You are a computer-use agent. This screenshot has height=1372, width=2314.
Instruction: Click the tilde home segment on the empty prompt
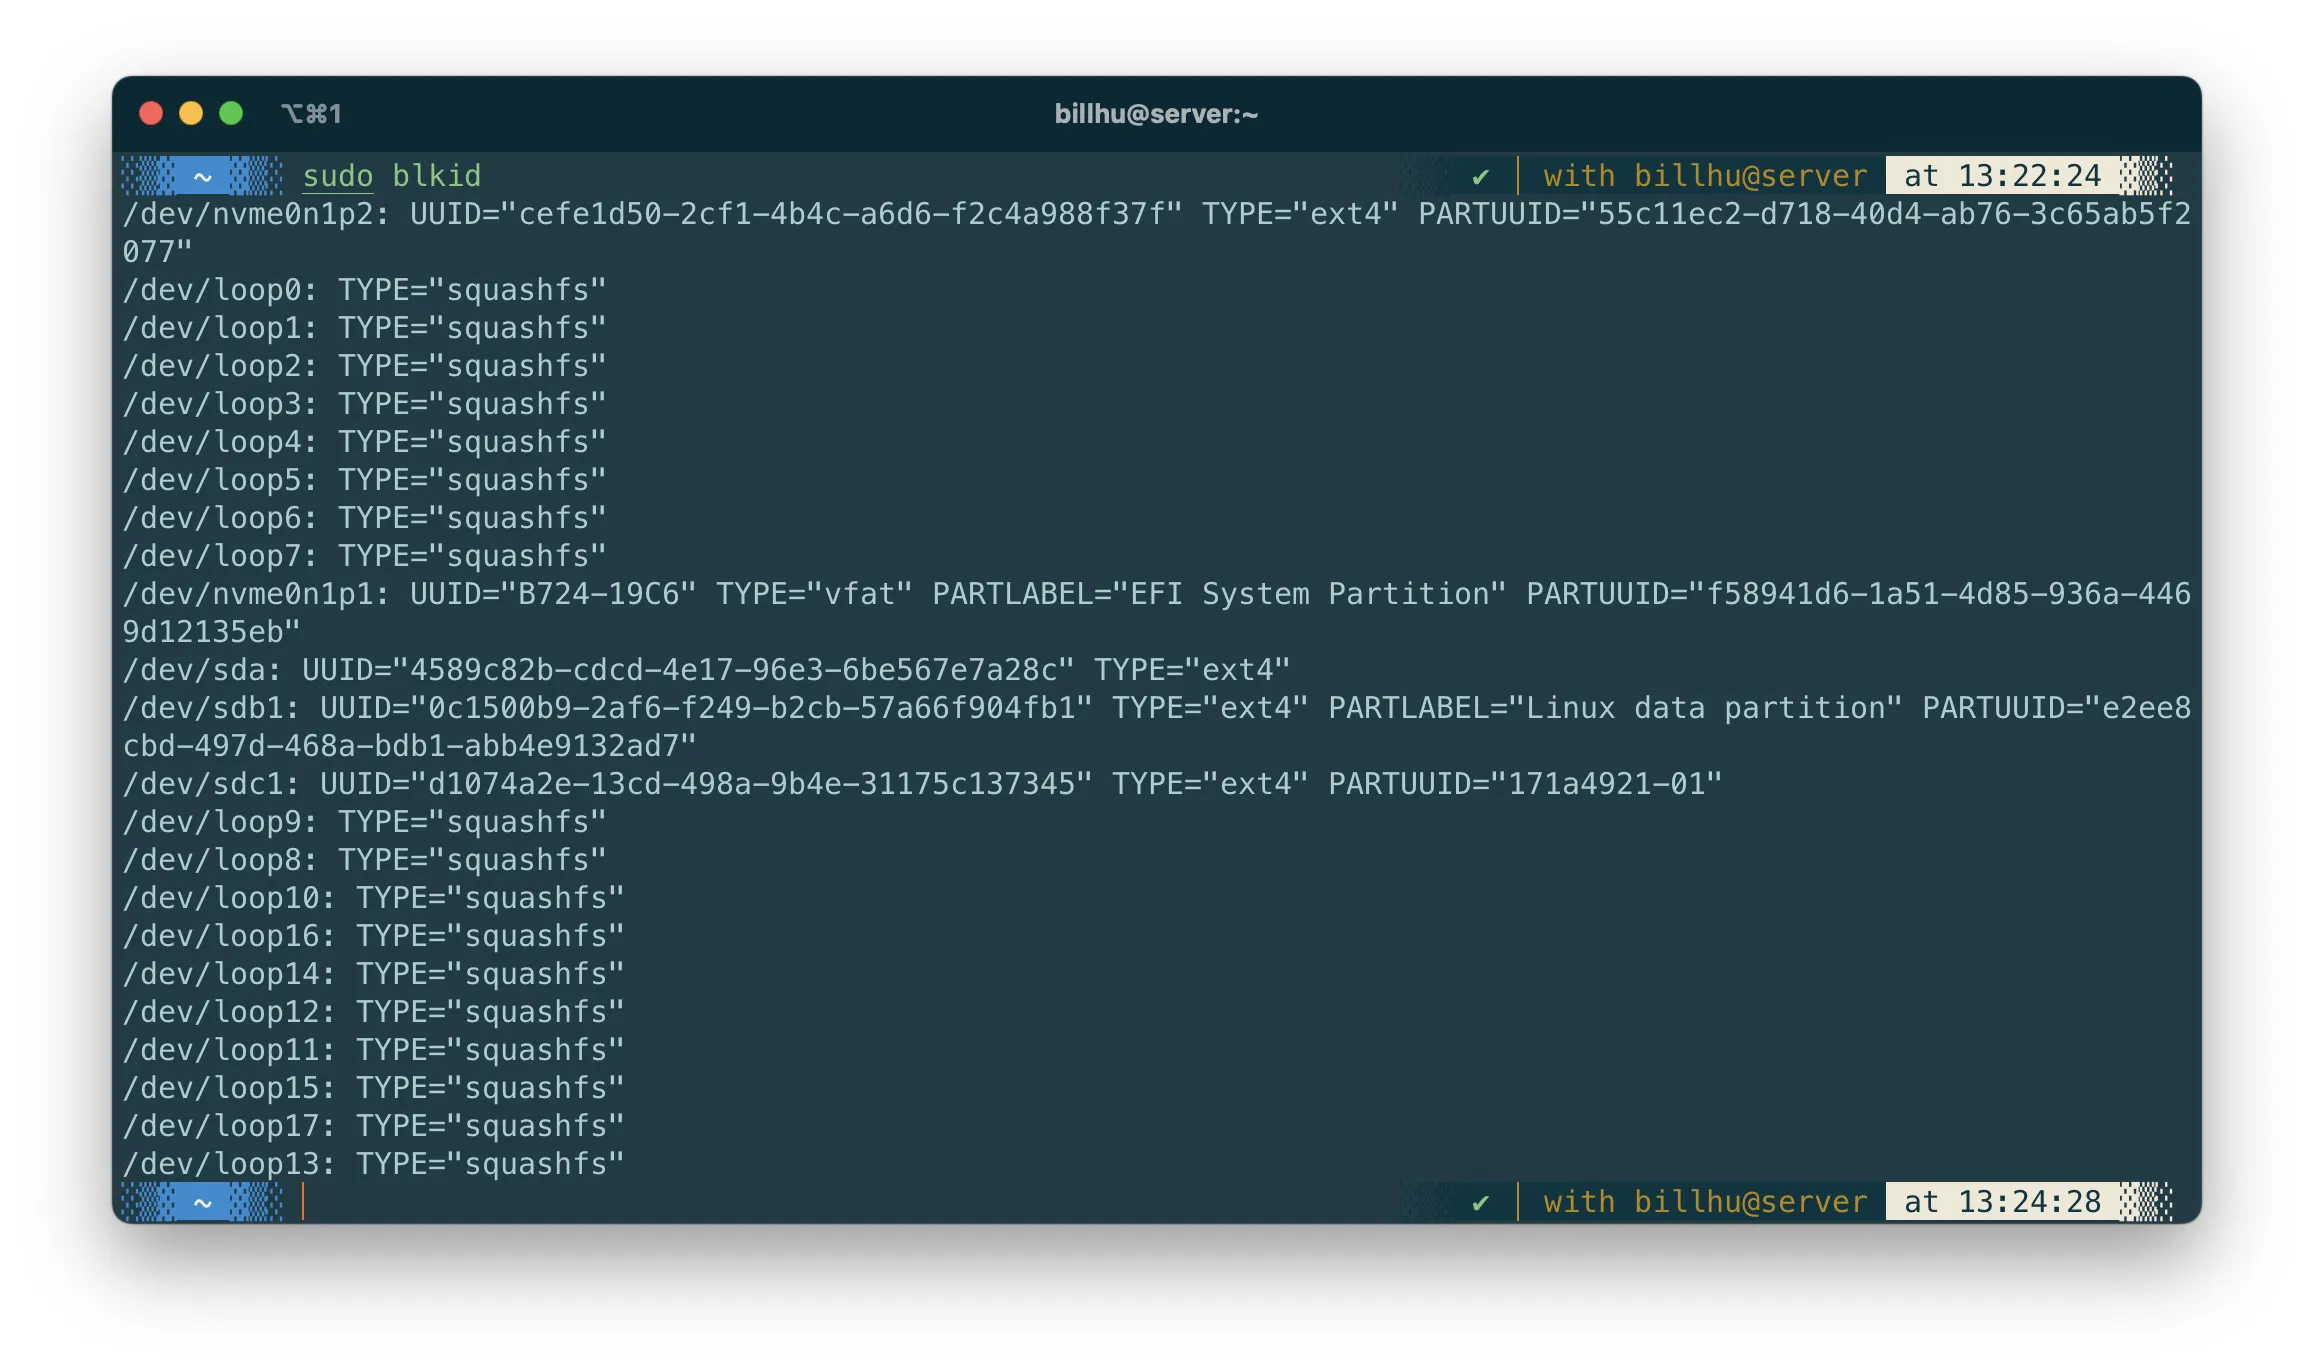point(203,1202)
